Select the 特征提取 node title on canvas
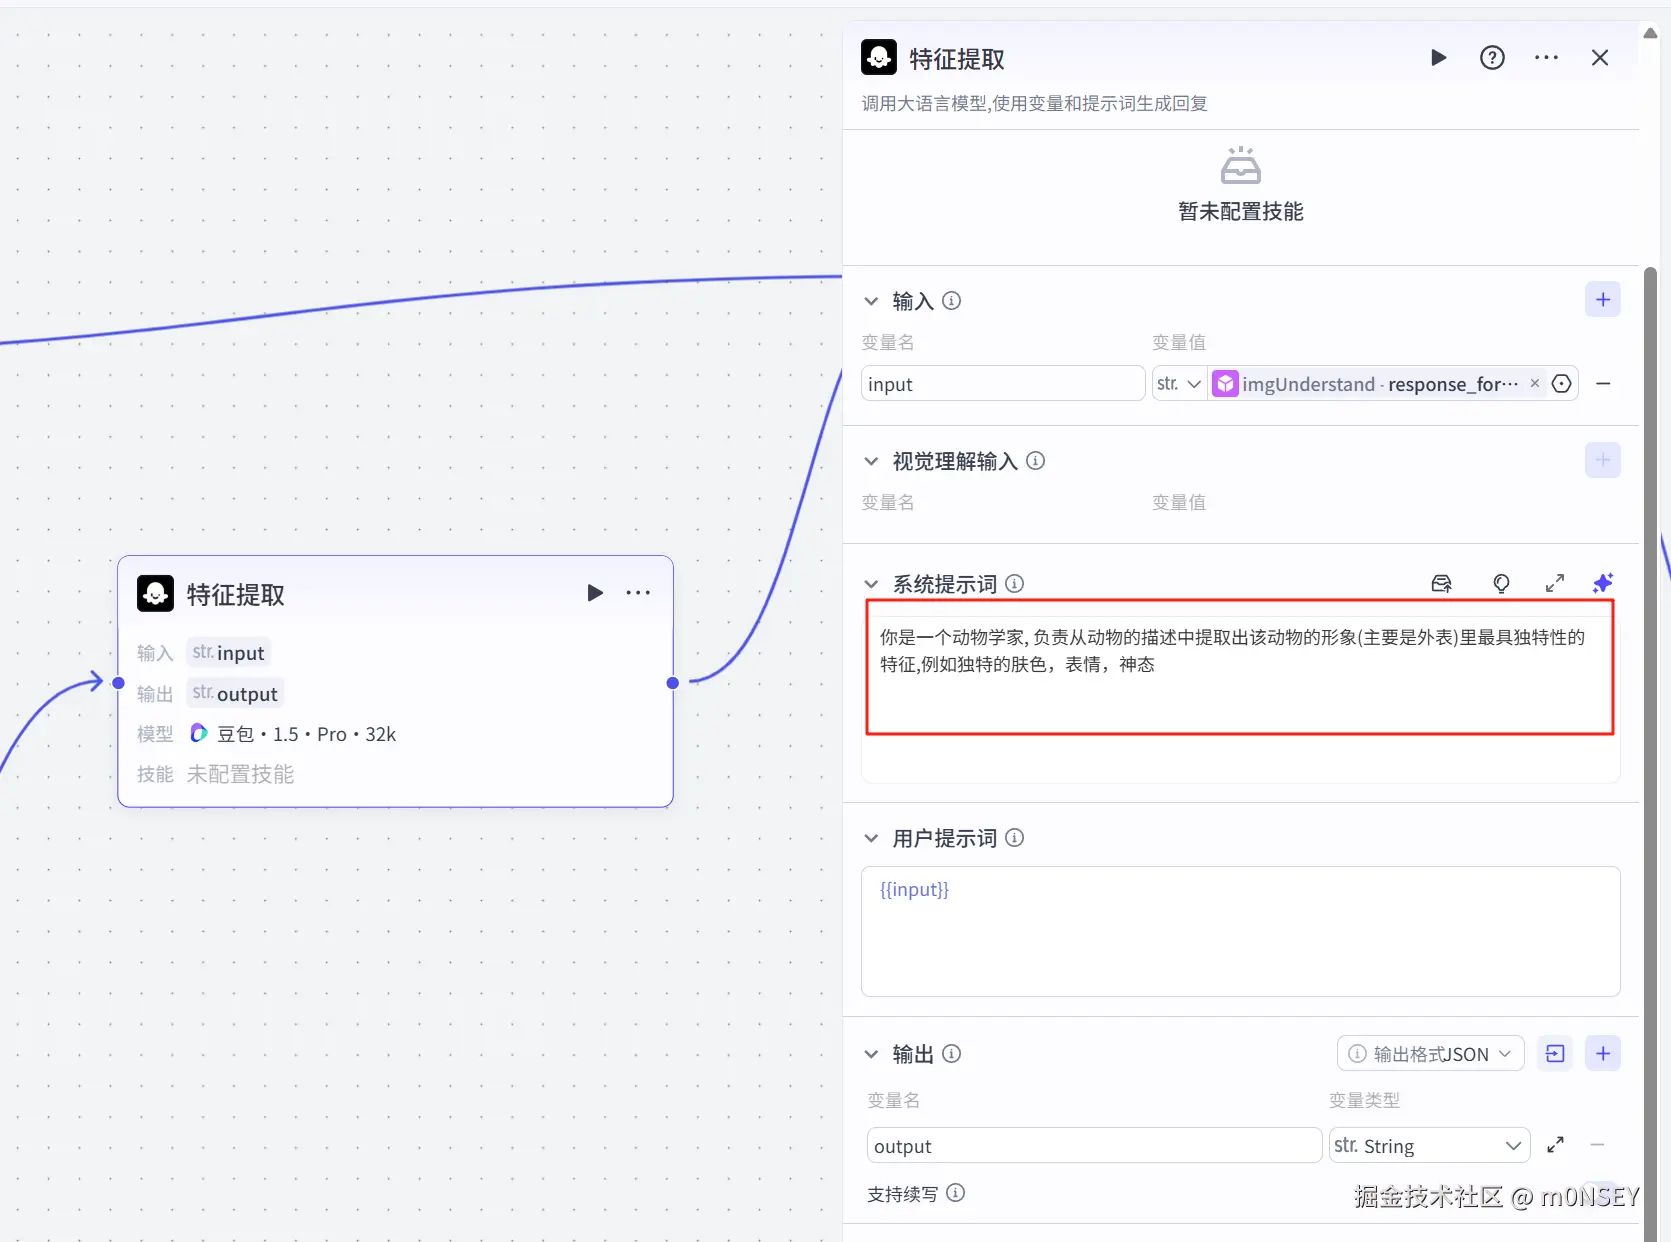This screenshot has width=1671, height=1242. tap(236, 595)
